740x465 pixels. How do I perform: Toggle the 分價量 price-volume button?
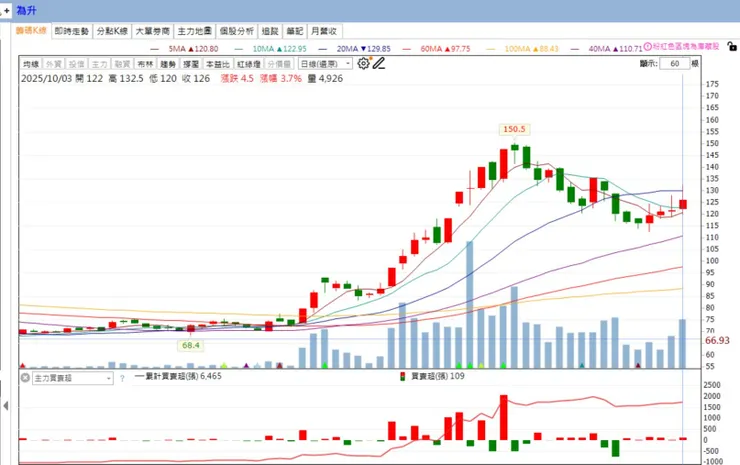tap(279, 64)
